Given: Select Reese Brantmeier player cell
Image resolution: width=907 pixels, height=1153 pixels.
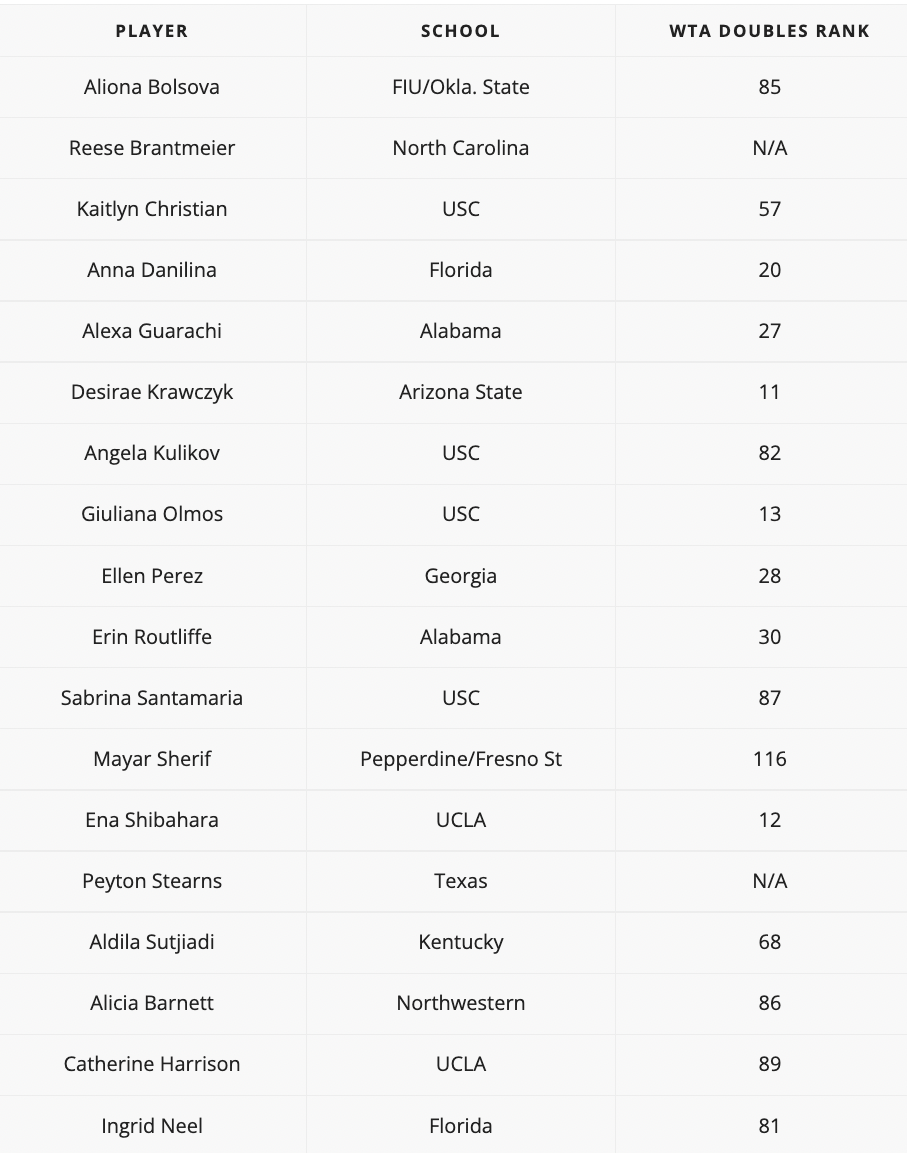Looking at the screenshot, I should (152, 148).
